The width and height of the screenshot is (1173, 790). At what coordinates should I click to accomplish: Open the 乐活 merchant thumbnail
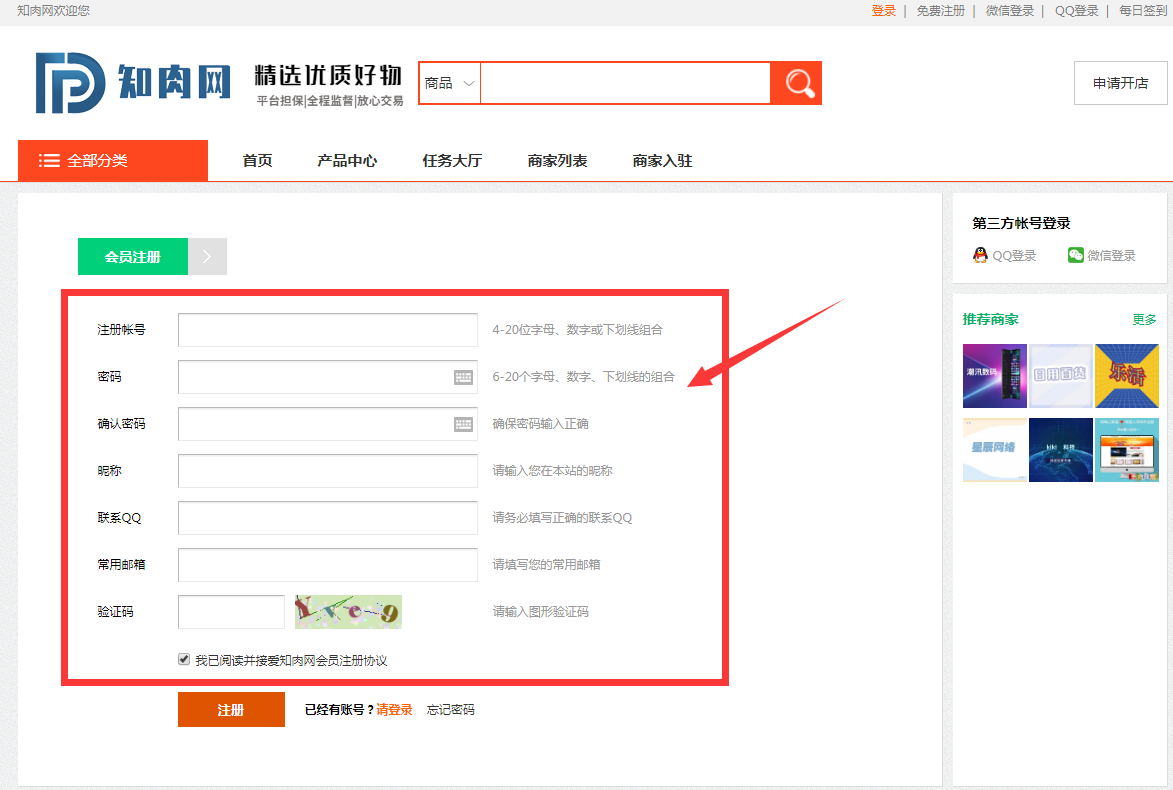(x=1126, y=375)
